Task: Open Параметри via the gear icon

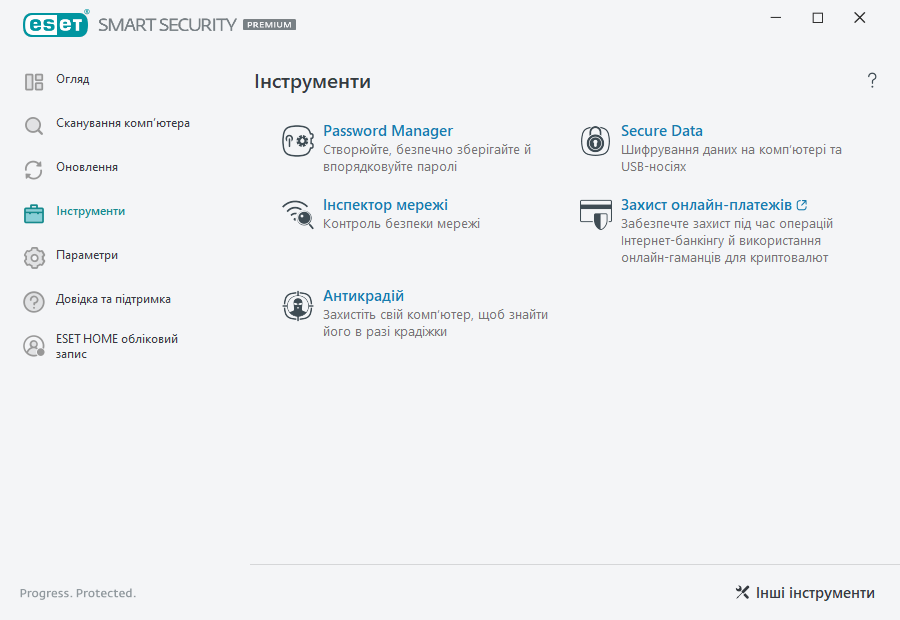Action: pos(33,256)
